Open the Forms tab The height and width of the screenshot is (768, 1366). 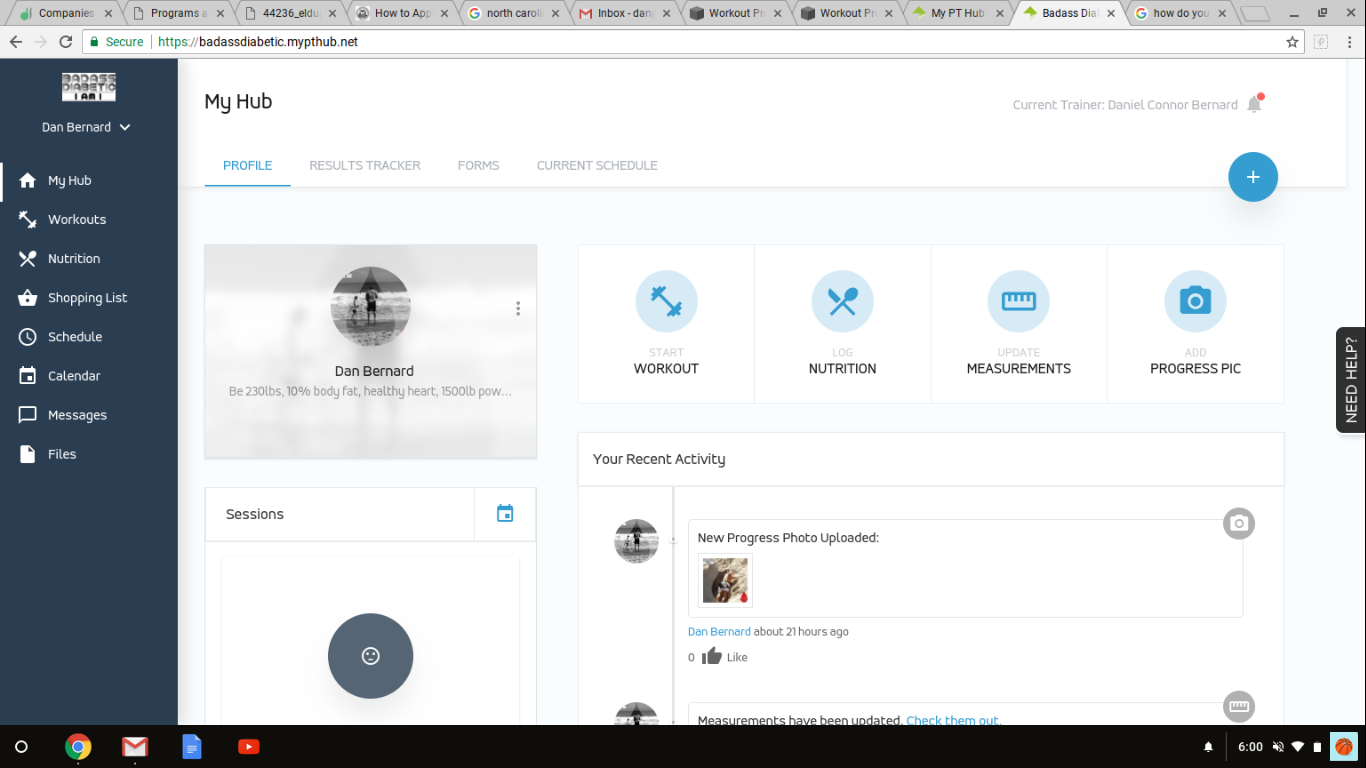478,165
